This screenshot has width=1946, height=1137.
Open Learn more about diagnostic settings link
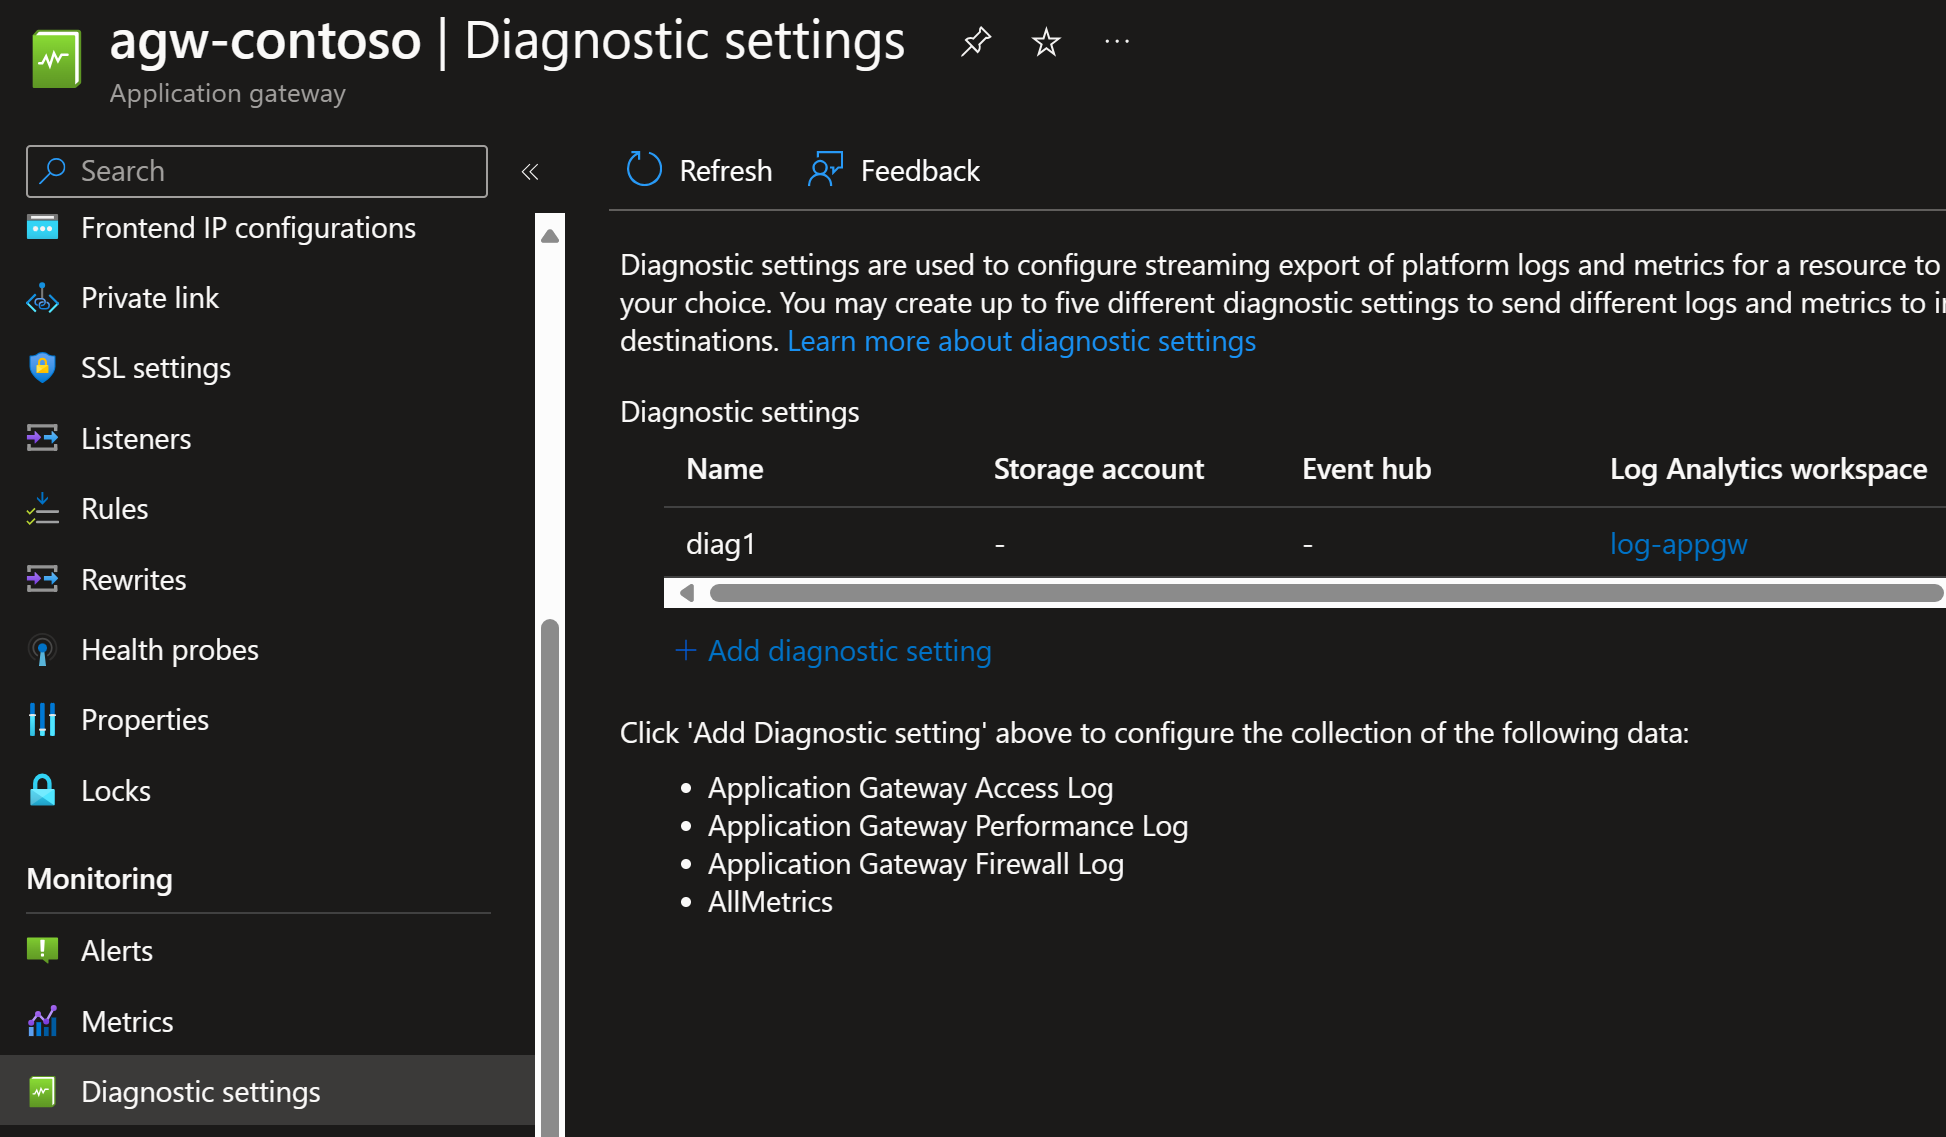coord(1021,341)
